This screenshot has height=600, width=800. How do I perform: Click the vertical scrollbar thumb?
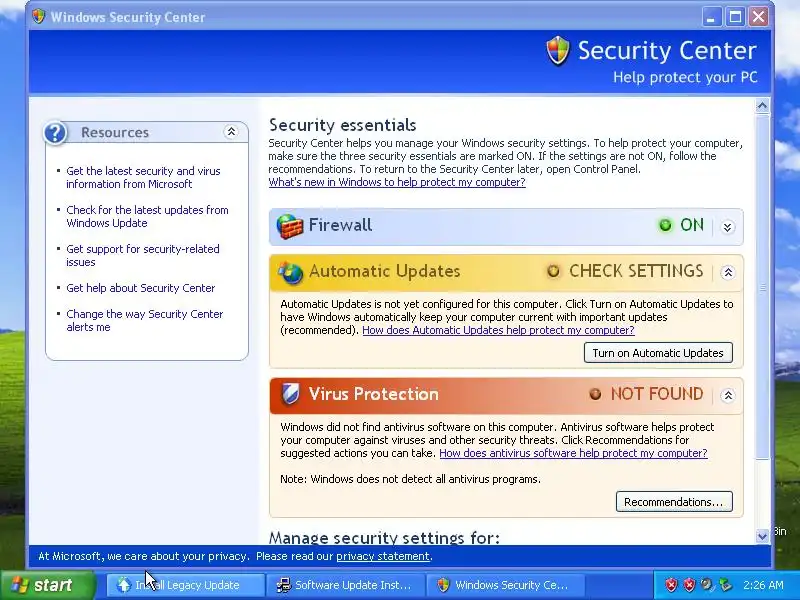pos(762,287)
